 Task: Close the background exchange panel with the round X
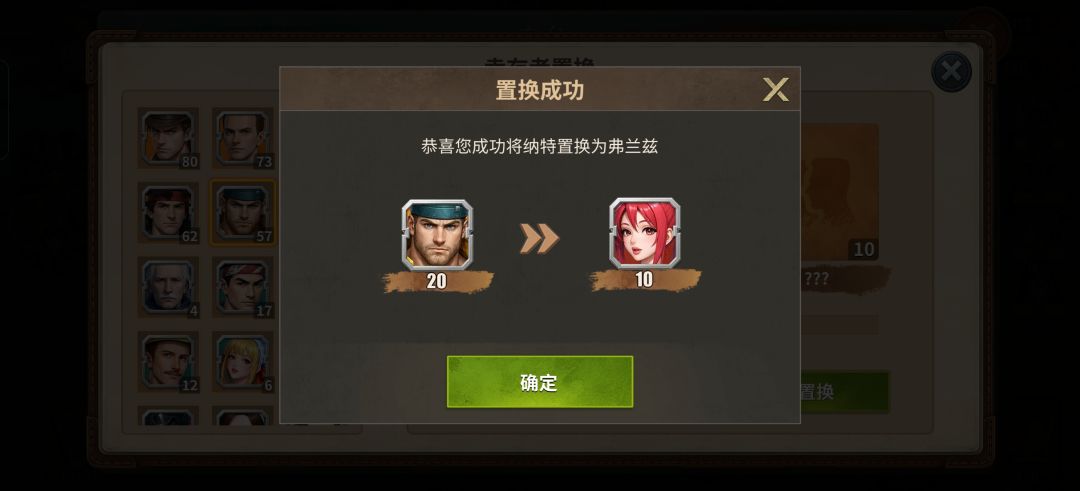(951, 72)
